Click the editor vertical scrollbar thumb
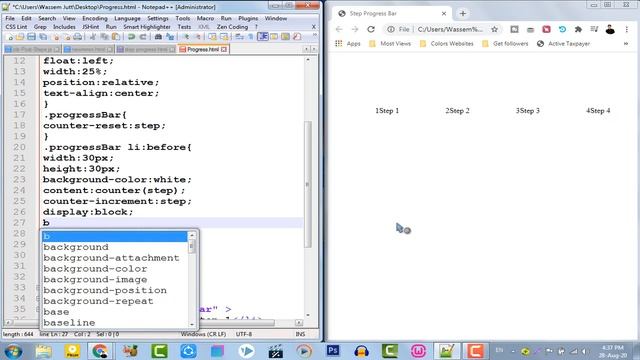Screen dimensions: 640x360 [x=308, y=184]
